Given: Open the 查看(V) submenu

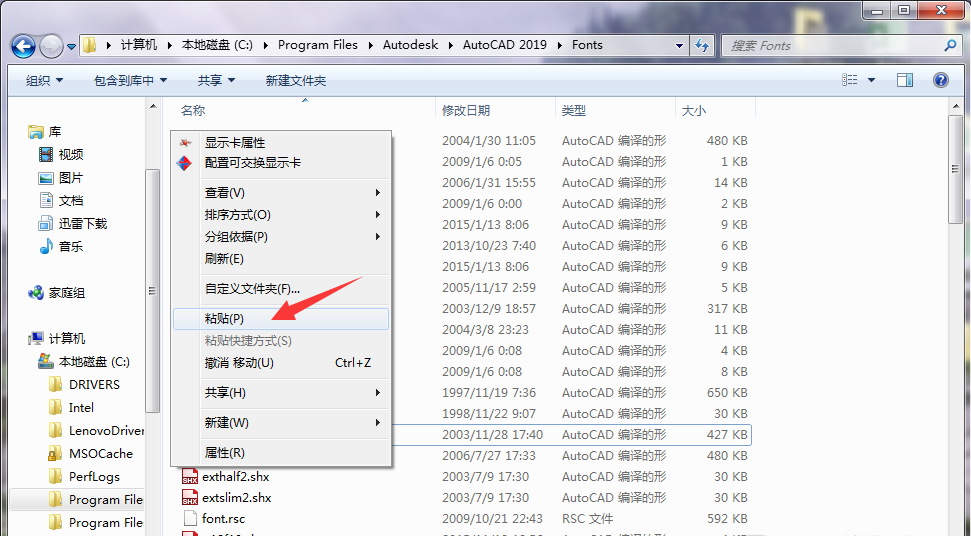Looking at the screenshot, I should [281, 193].
